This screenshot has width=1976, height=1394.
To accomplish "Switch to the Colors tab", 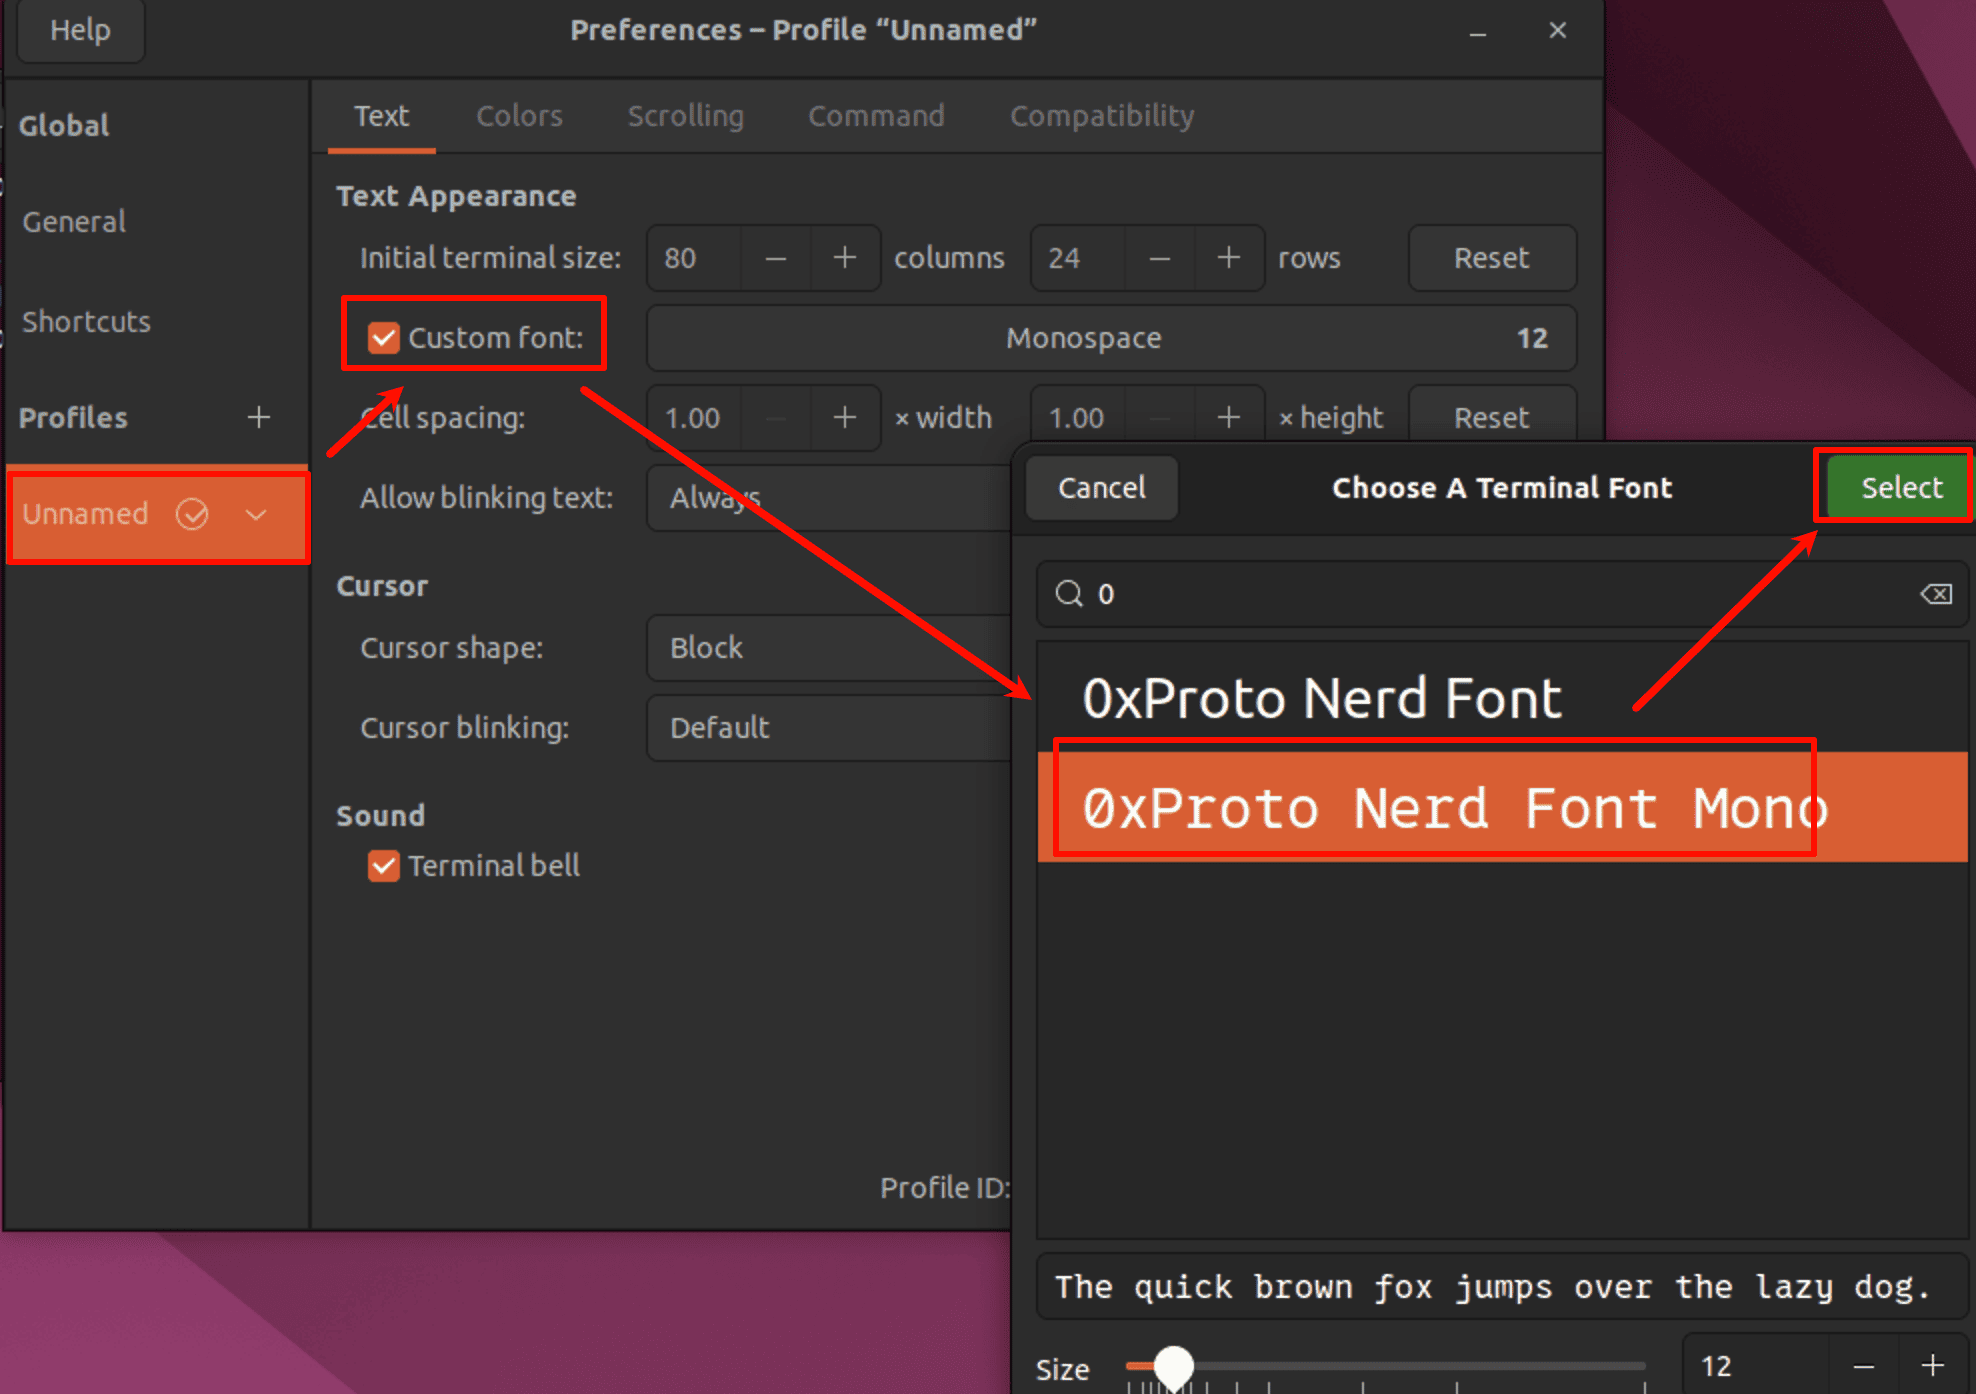I will pos(519,116).
